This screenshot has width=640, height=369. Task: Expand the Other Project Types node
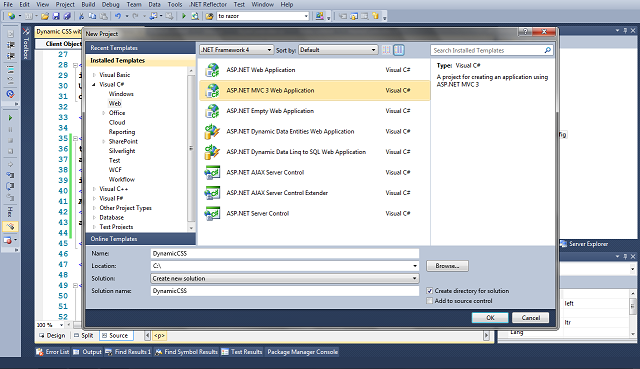click(x=94, y=208)
